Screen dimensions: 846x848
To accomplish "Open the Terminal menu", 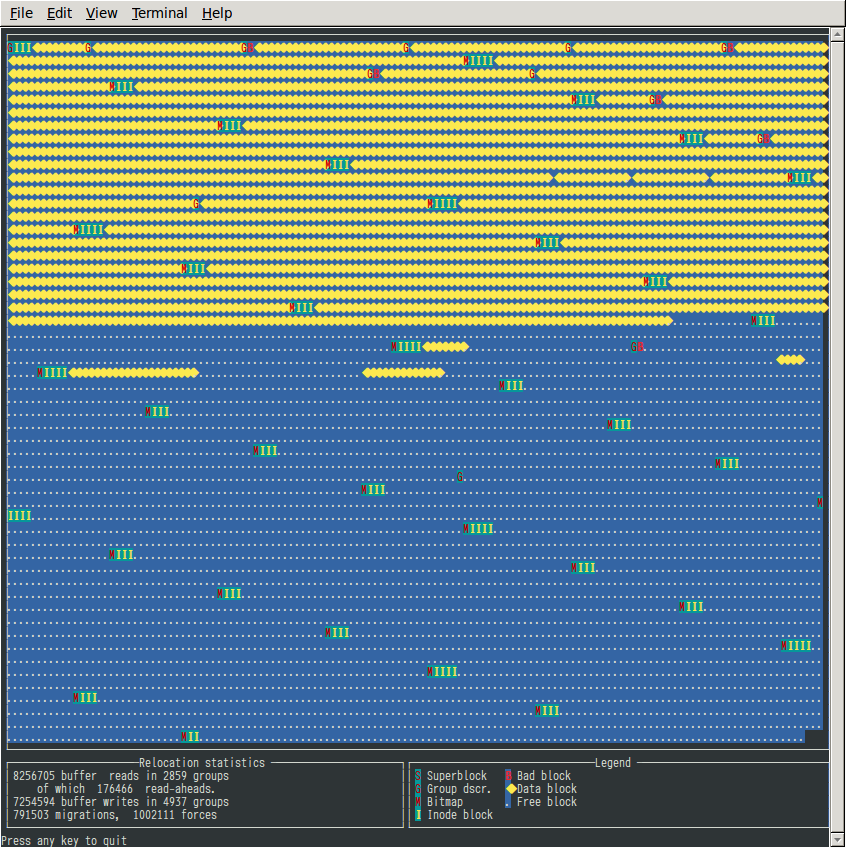I will 159,13.
